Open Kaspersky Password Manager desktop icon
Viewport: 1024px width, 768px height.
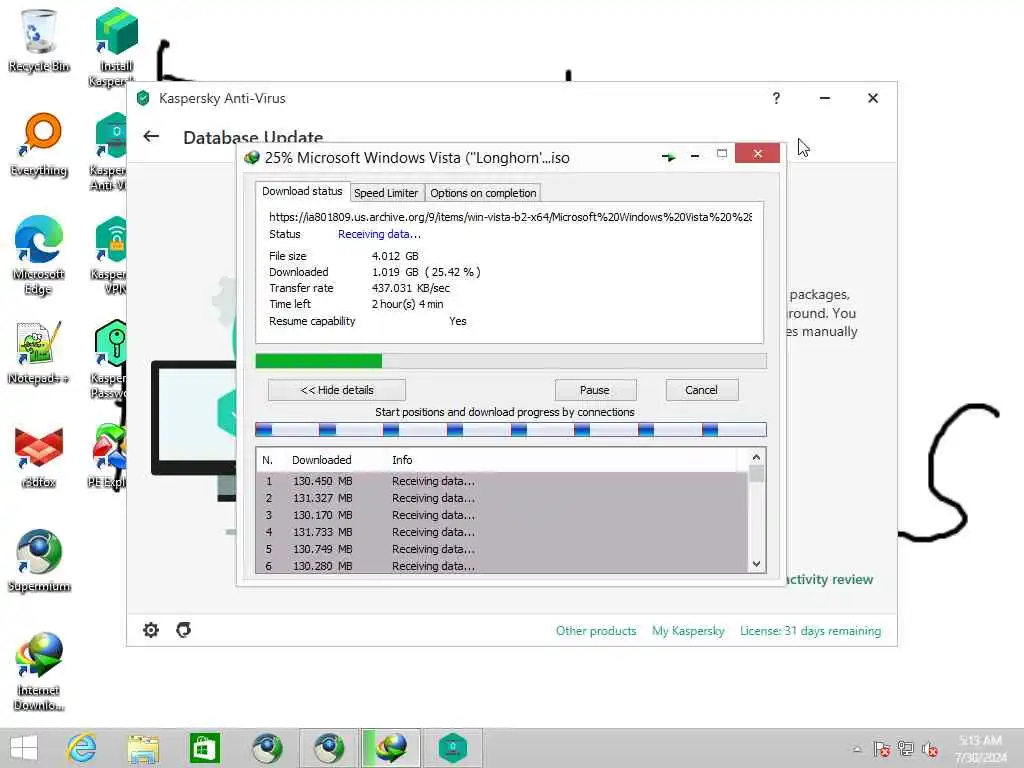(109, 359)
